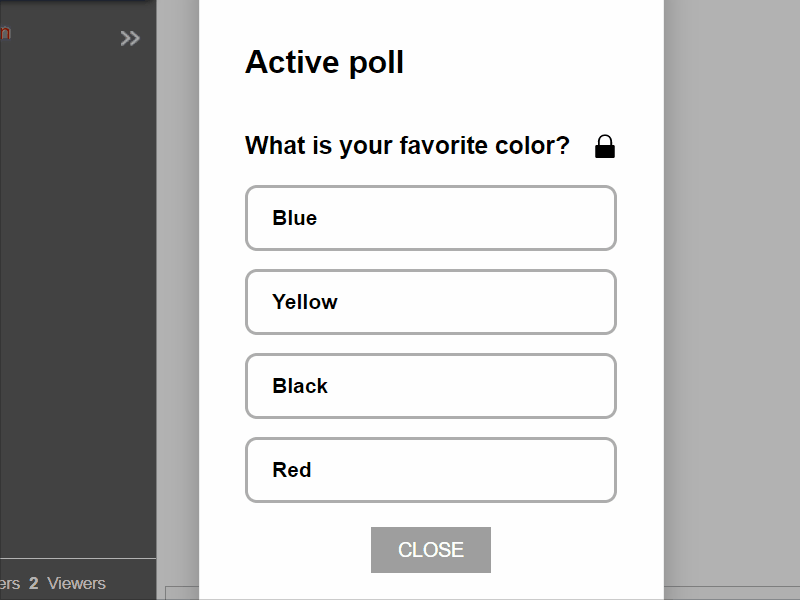
Task: Click the empty dark sidebar area
Action: [78, 300]
